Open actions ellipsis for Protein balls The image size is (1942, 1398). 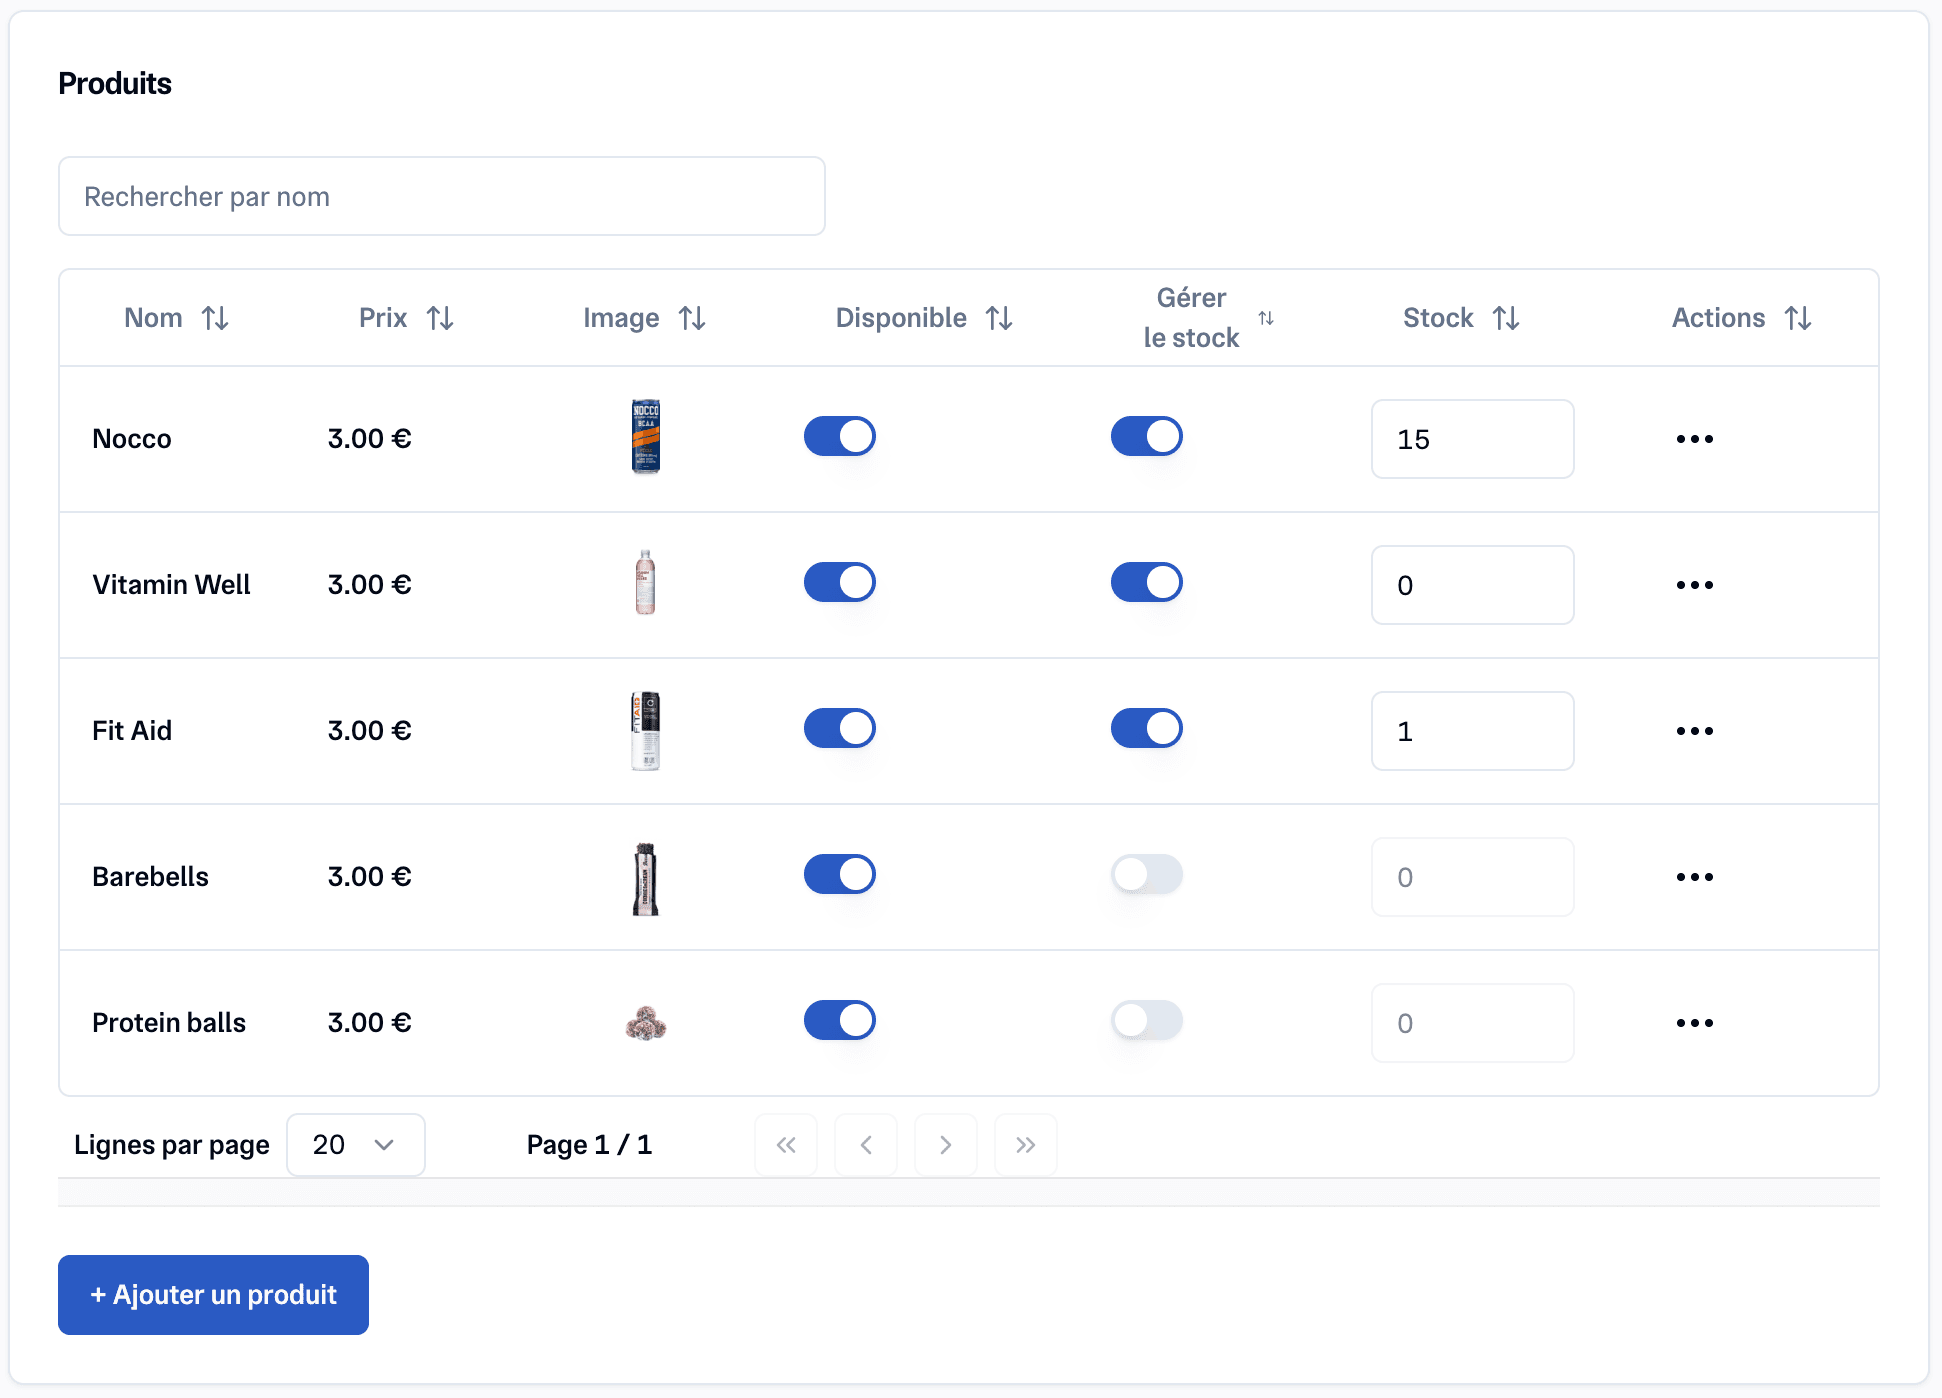[1695, 1023]
